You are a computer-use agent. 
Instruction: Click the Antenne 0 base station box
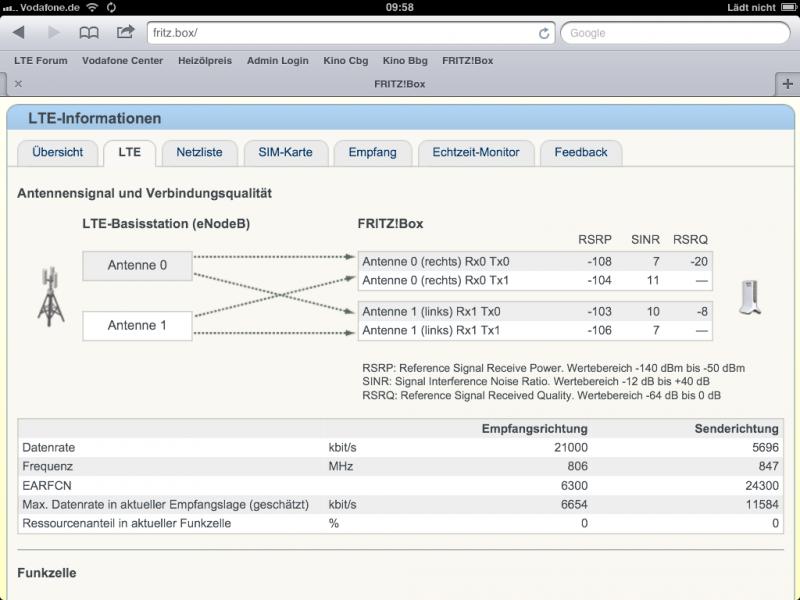(x=137, y=266)
